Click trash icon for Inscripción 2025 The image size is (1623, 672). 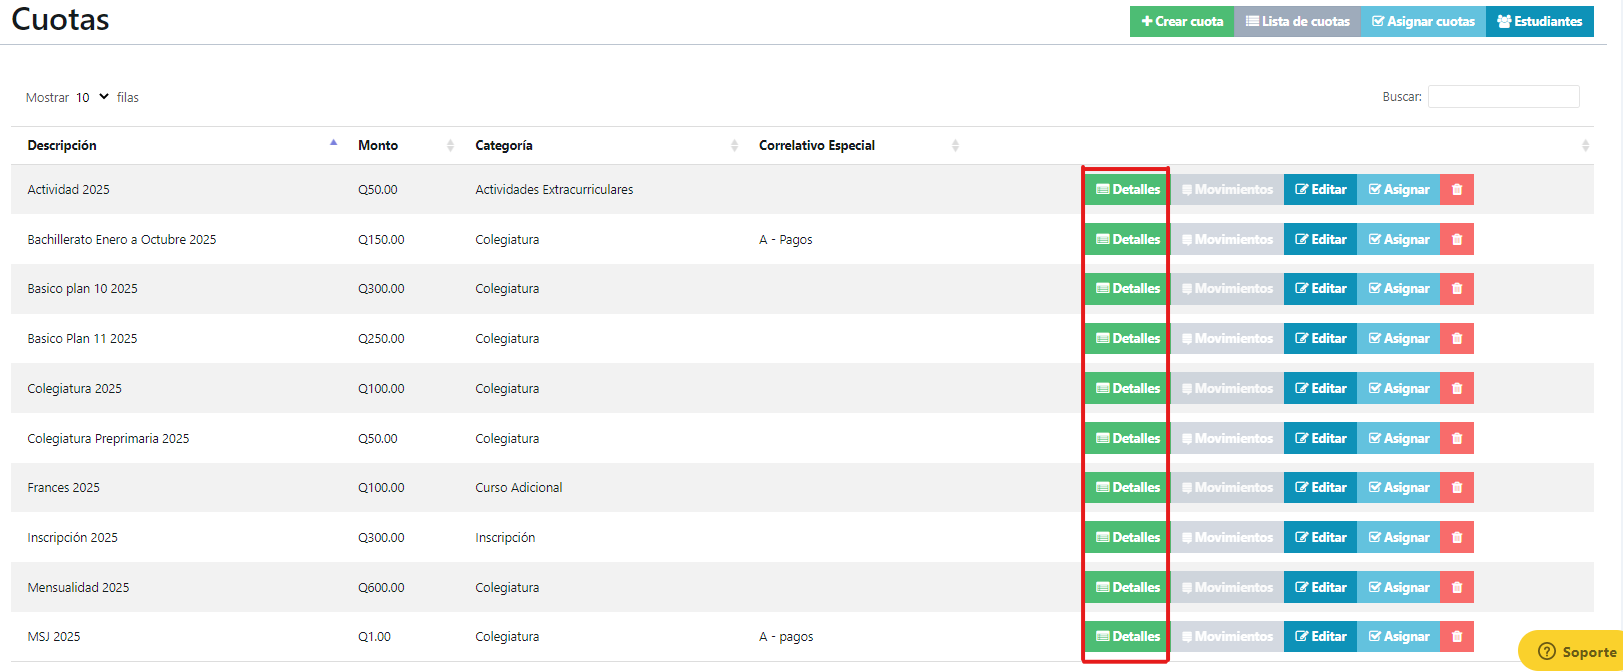point(1456,537)
